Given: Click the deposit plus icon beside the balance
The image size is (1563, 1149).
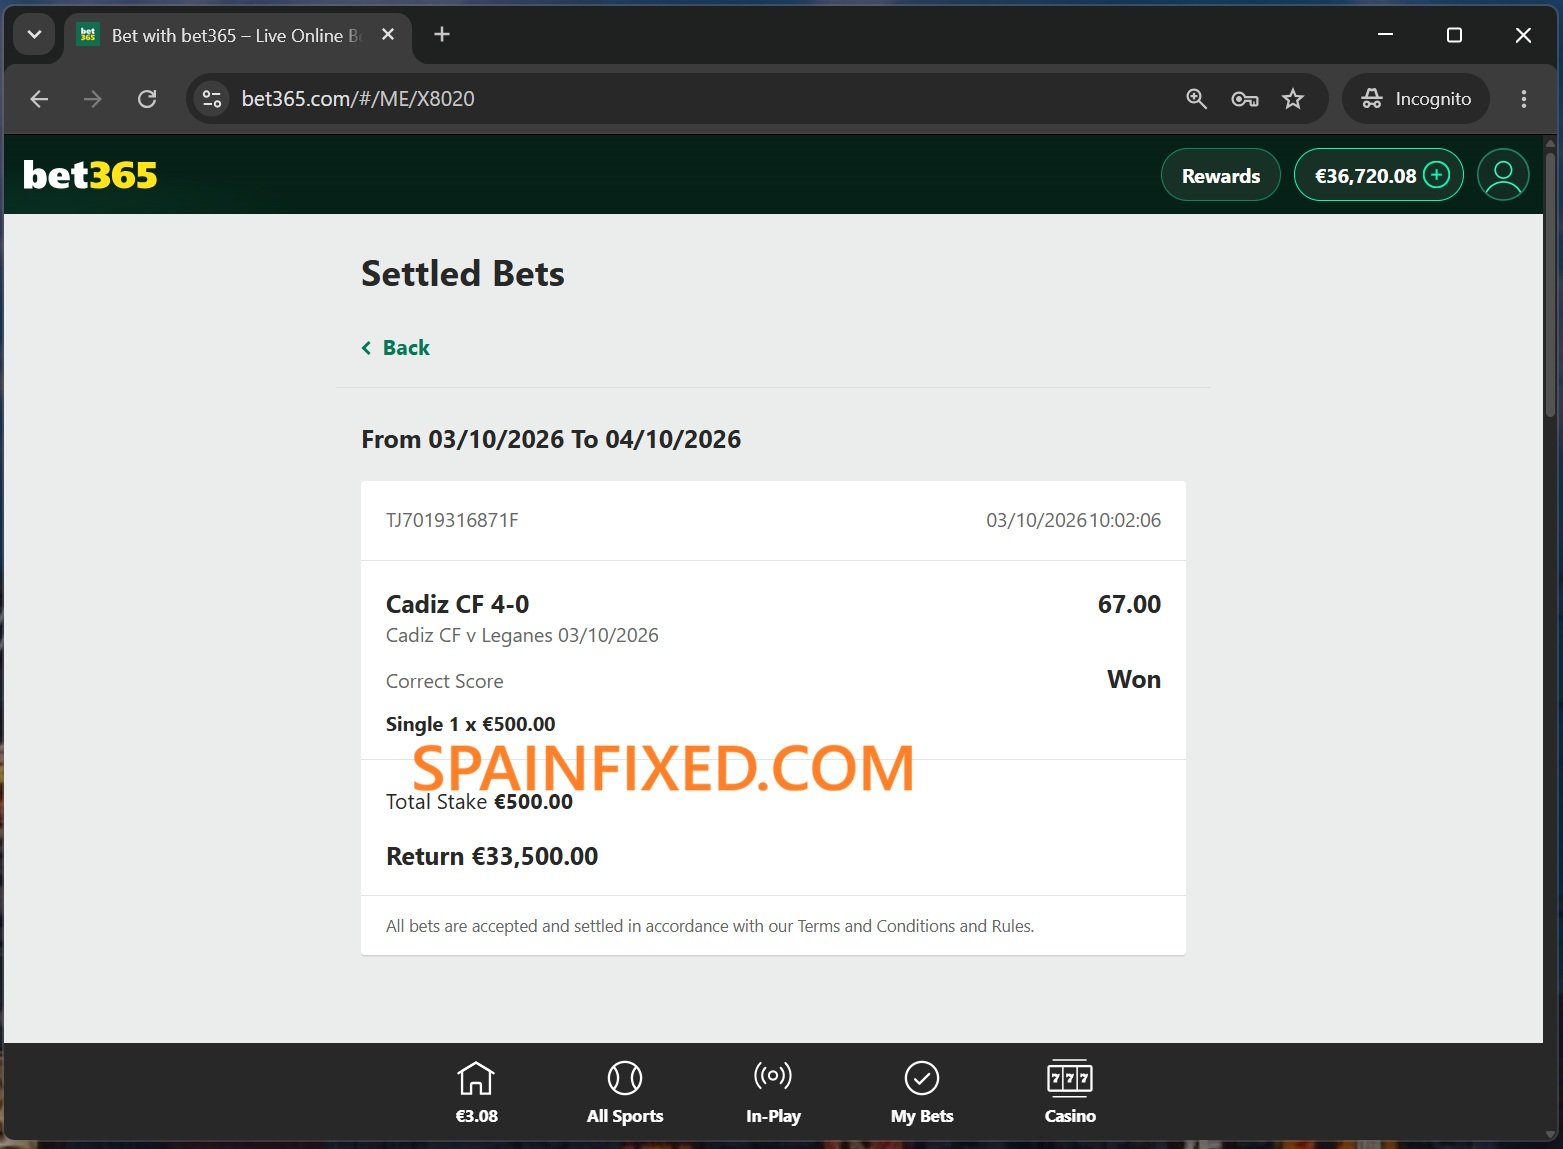Looking at the screenshot, I should (1437, 175).
